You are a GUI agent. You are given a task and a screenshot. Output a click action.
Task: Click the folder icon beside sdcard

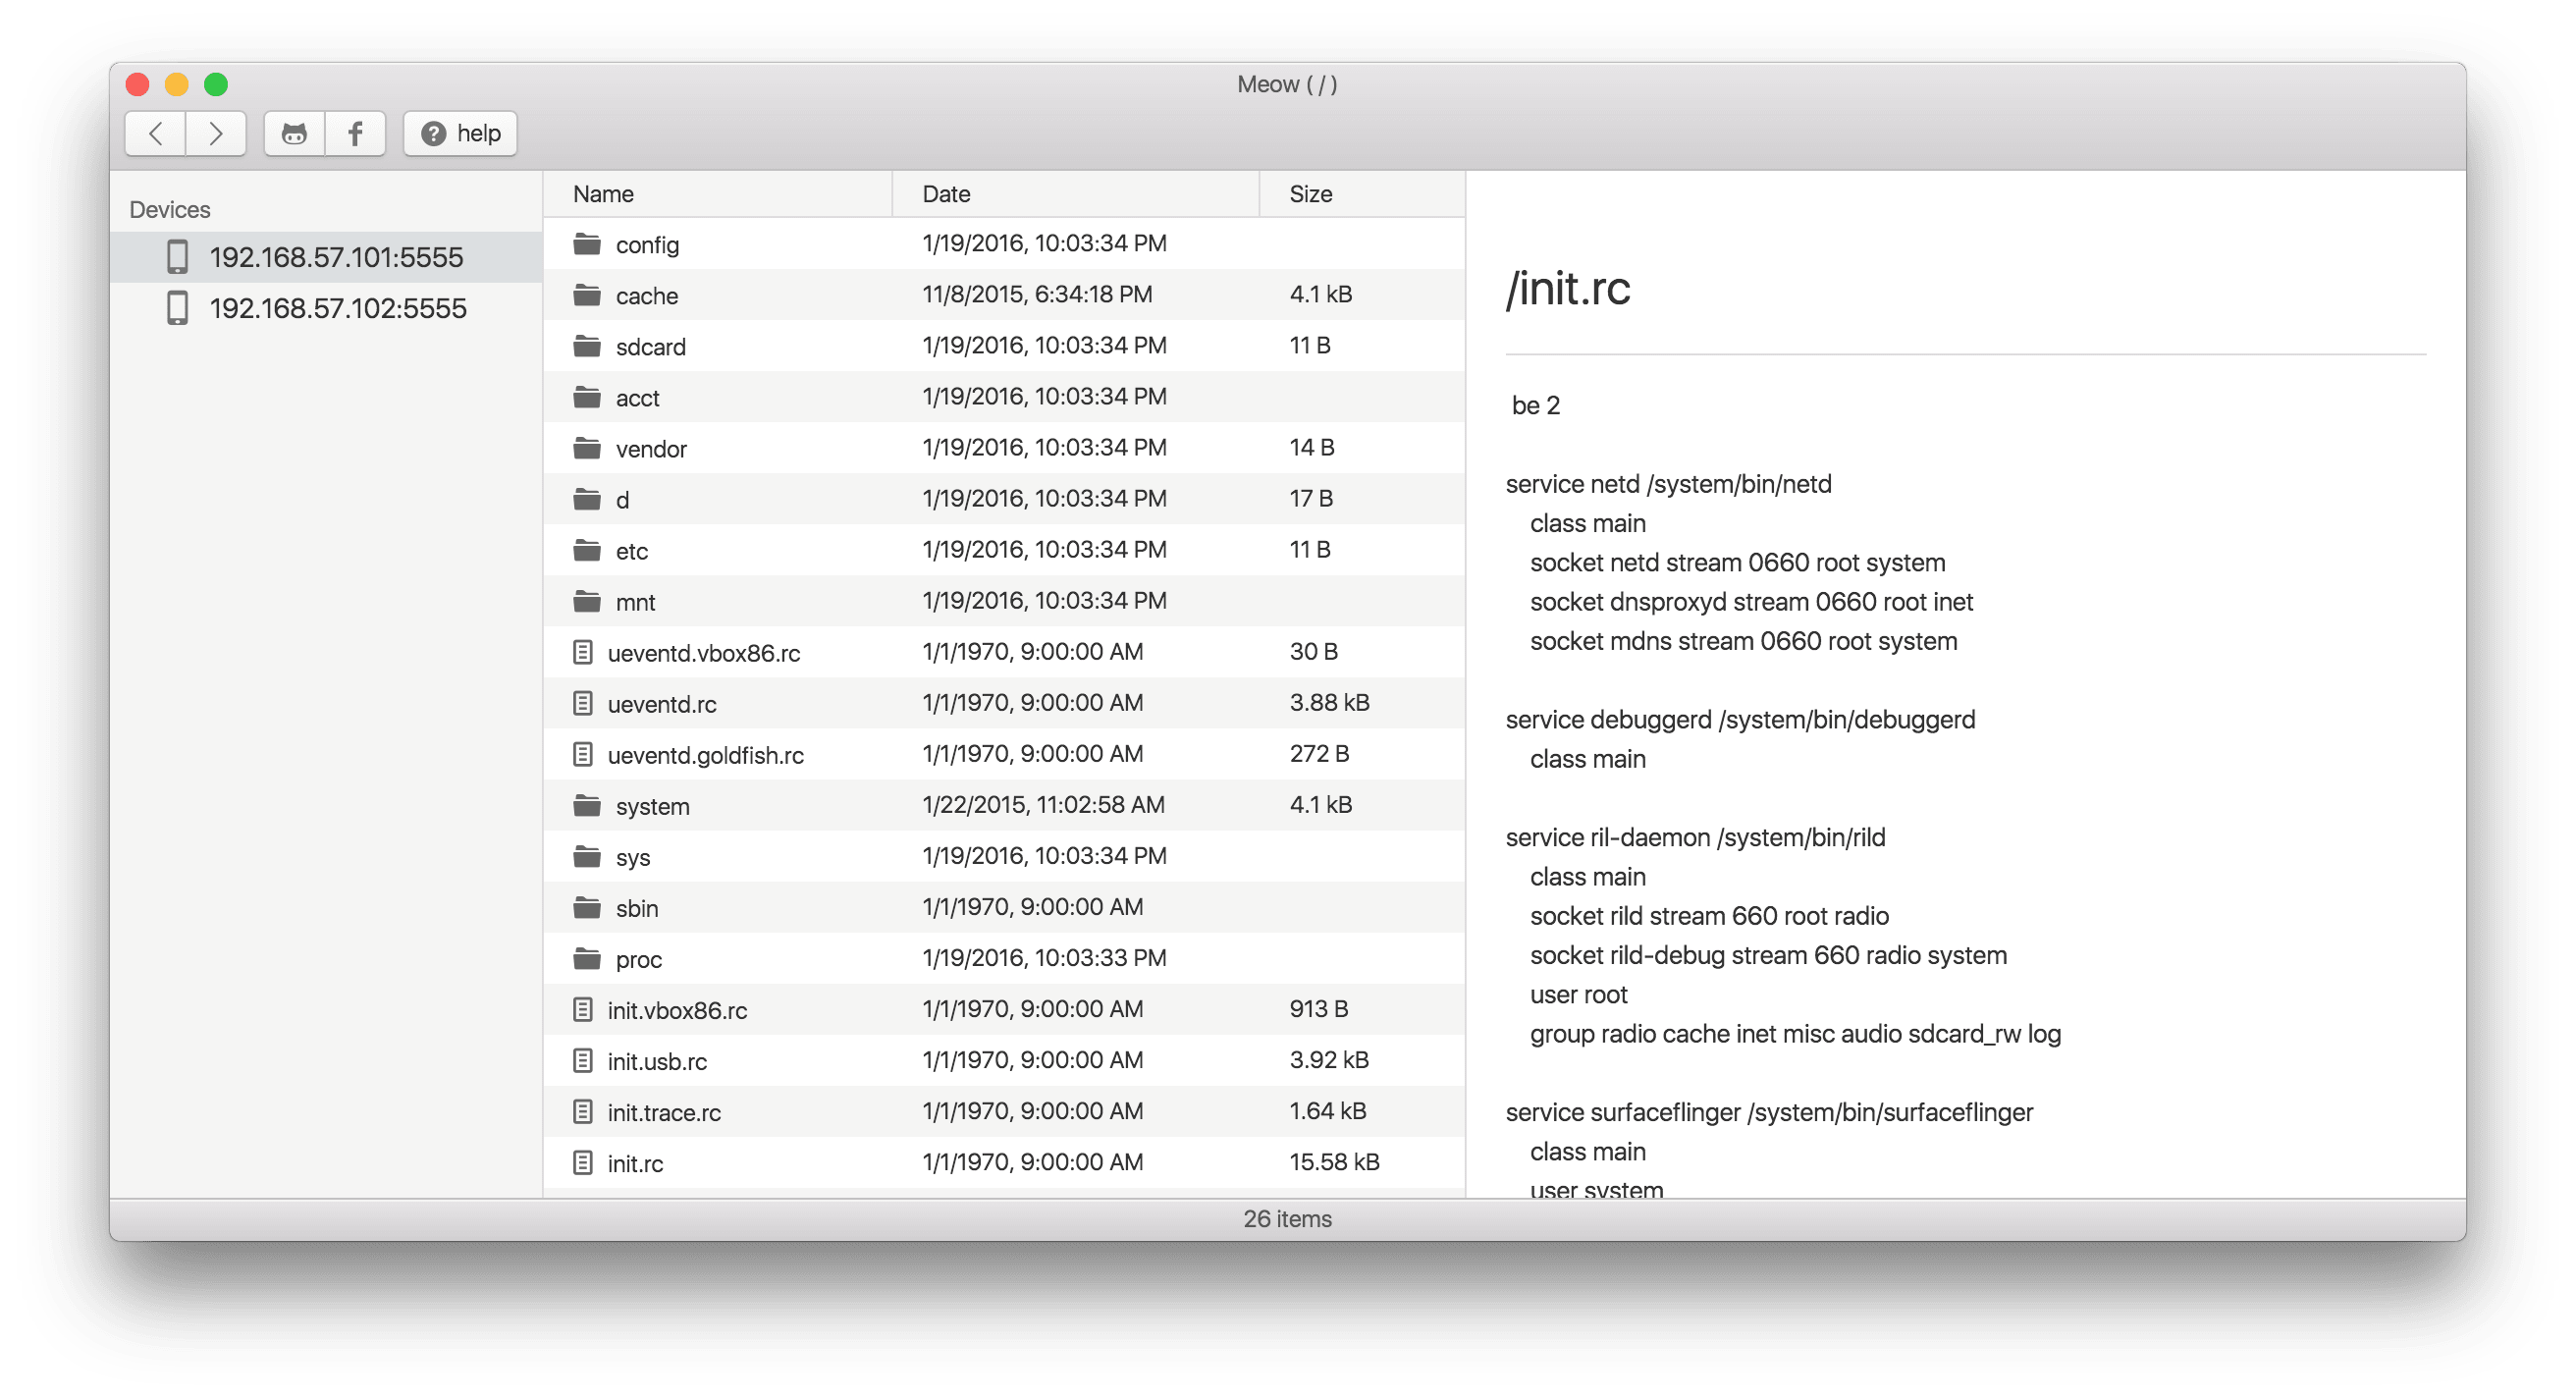(587, 345)
